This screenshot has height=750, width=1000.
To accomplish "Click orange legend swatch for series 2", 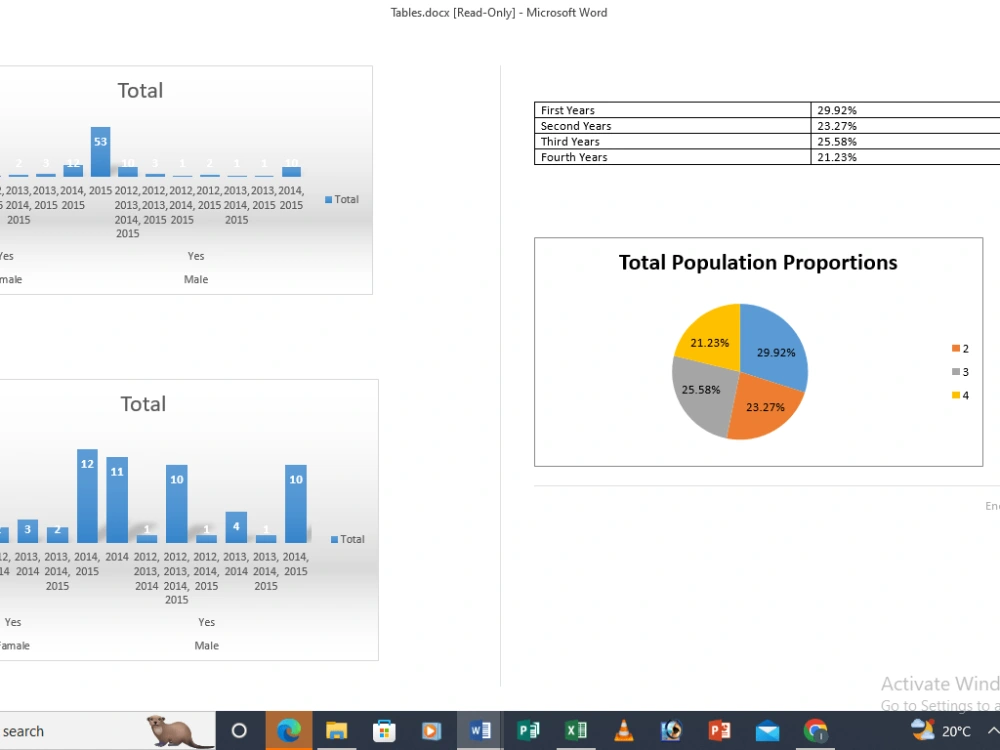I will [955, 348].
